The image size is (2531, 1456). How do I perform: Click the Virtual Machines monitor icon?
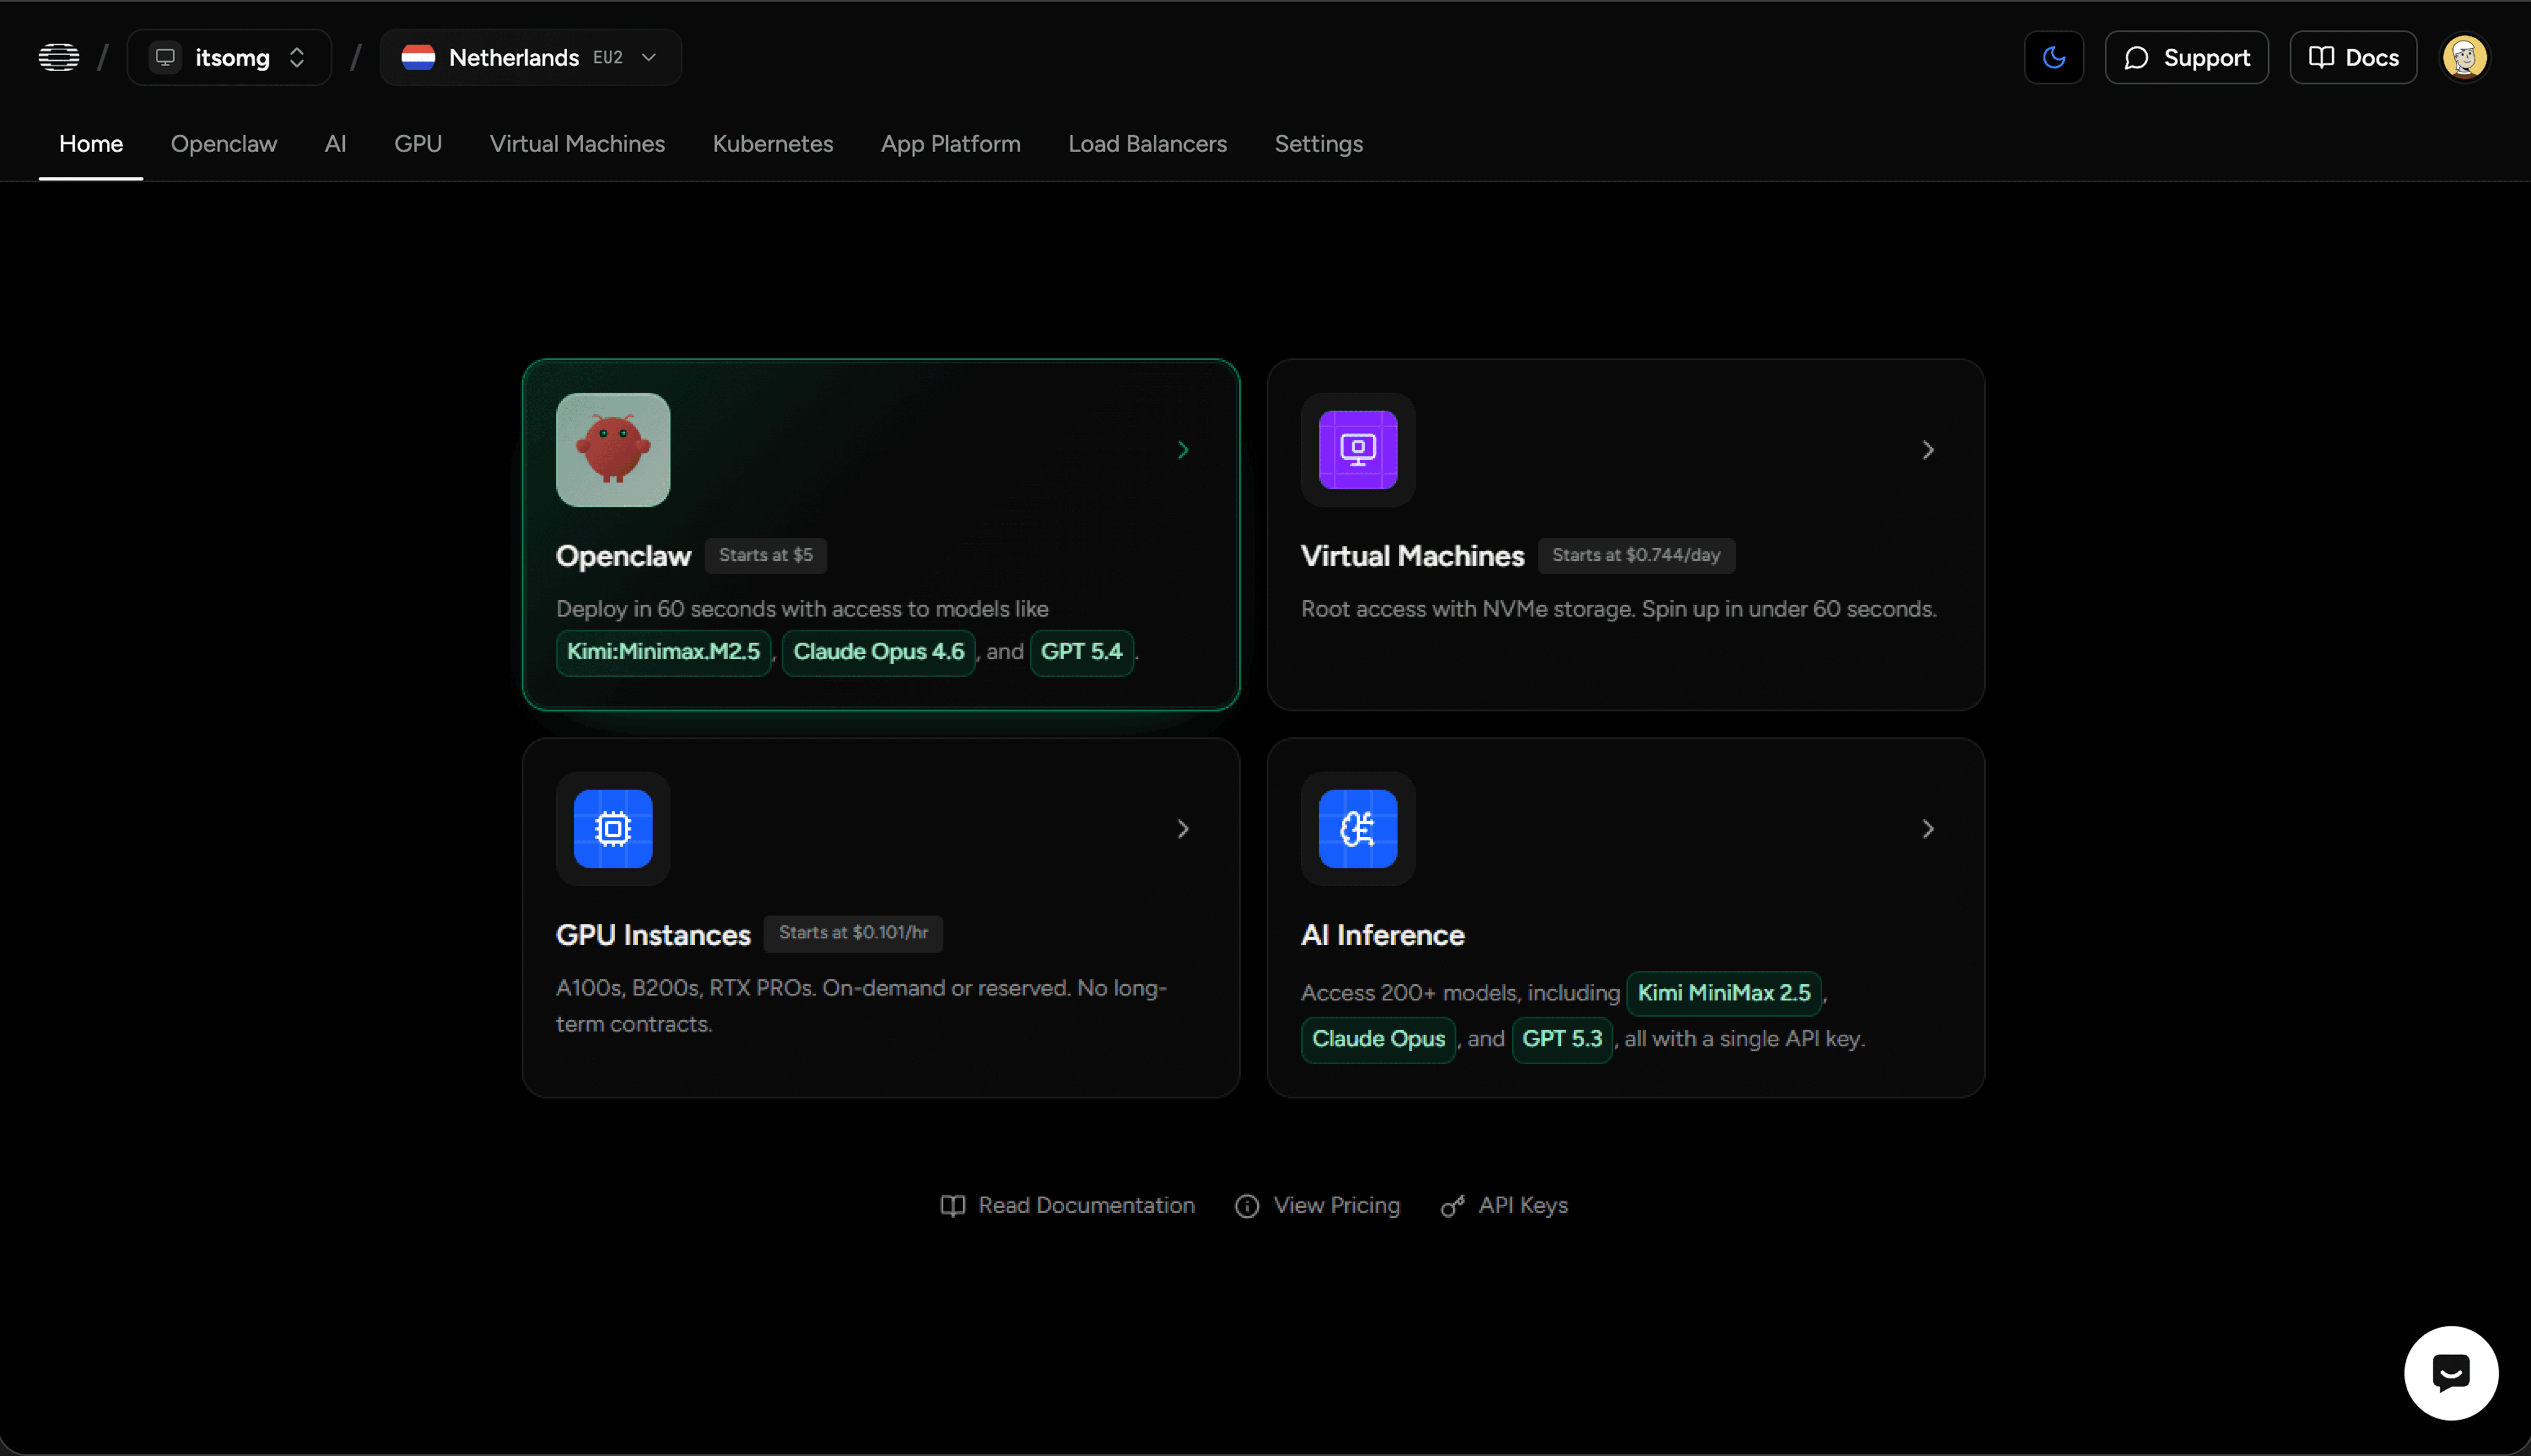[x=1357, y=450]
